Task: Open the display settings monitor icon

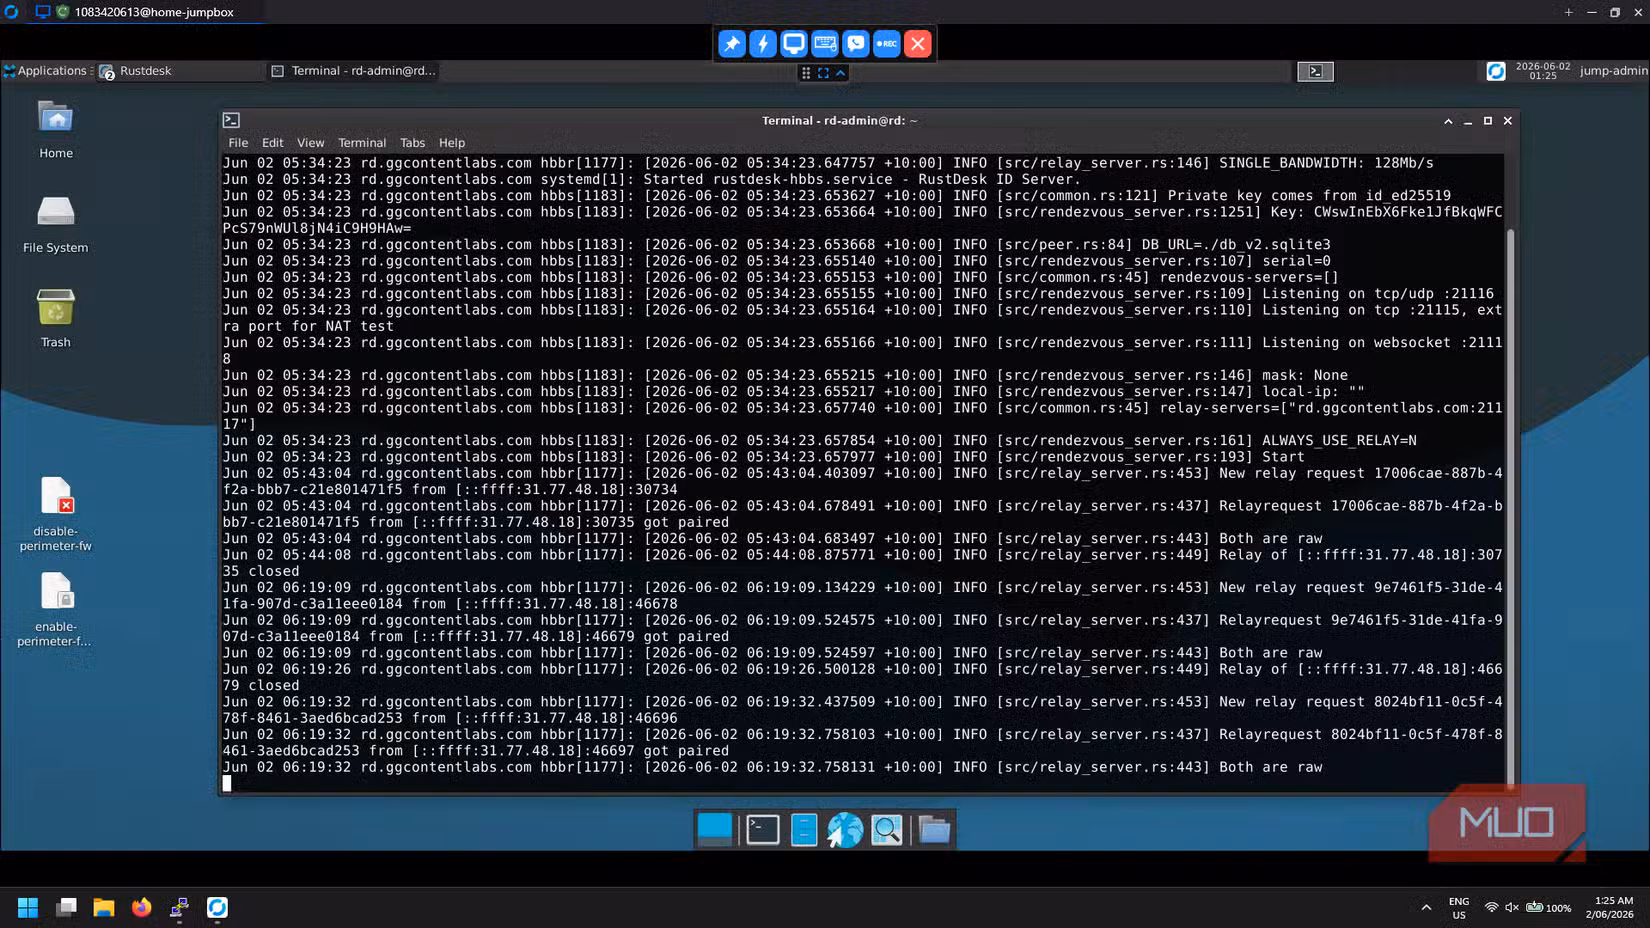Action: [x=794, y=44]
